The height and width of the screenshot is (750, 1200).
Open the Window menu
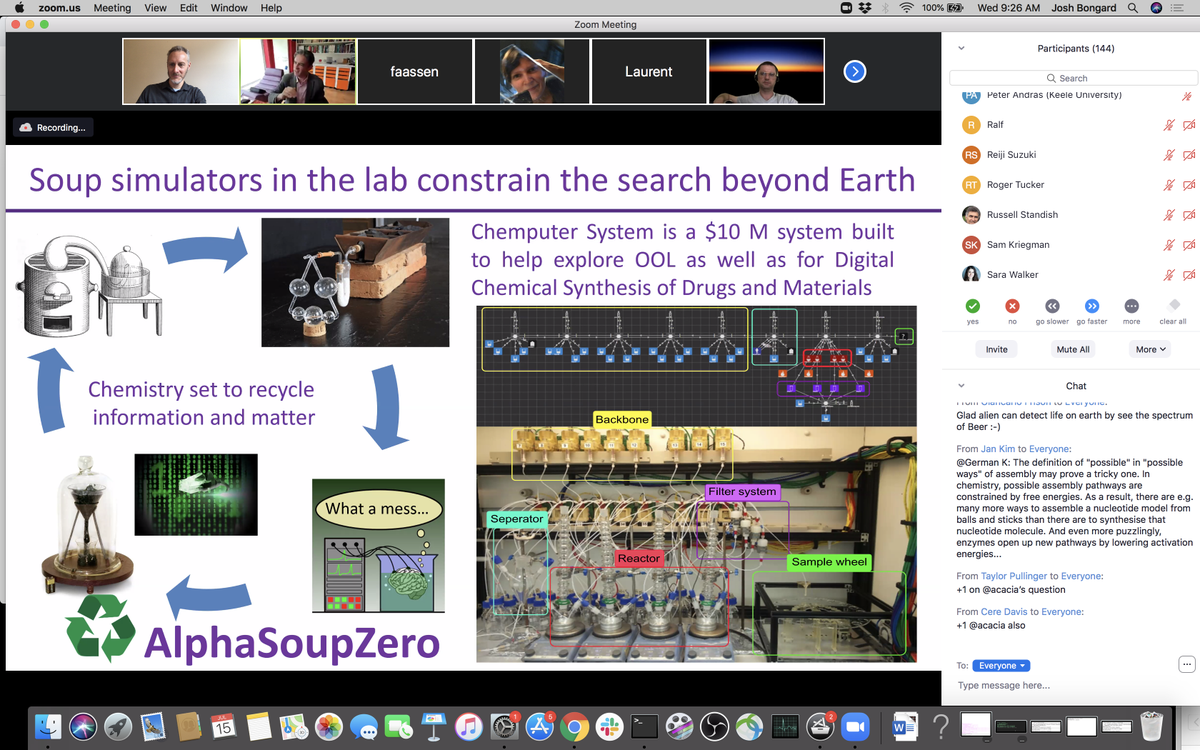(x=229, y=8)
